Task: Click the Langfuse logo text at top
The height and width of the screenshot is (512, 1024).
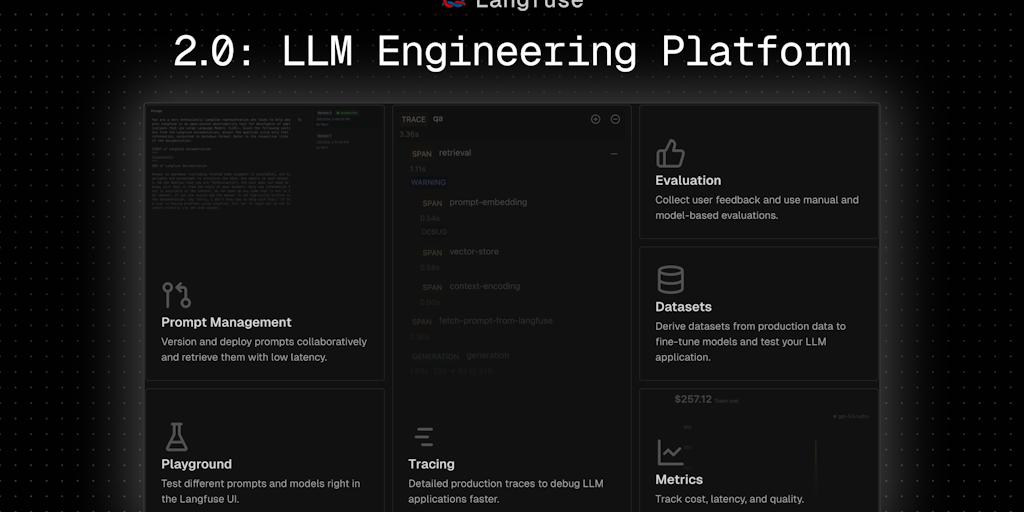Action: 529,4
